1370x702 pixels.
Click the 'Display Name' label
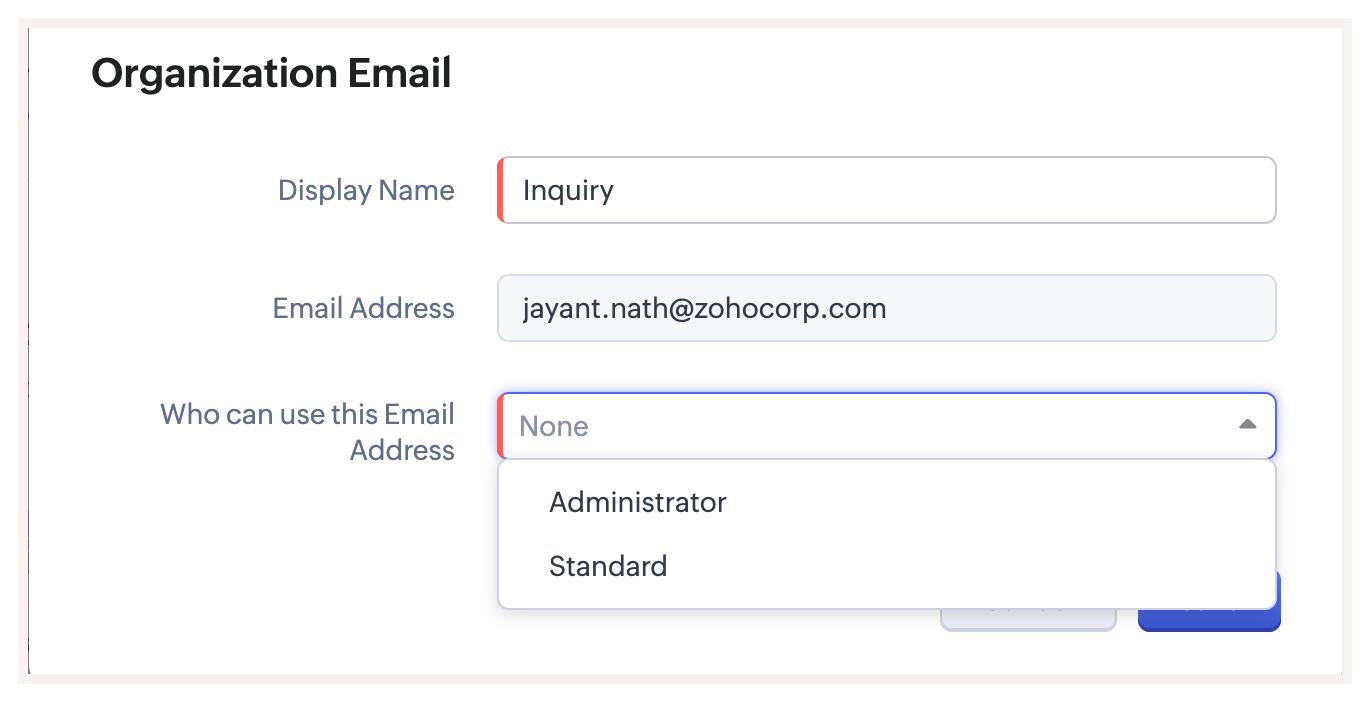[x=366, y=190]
